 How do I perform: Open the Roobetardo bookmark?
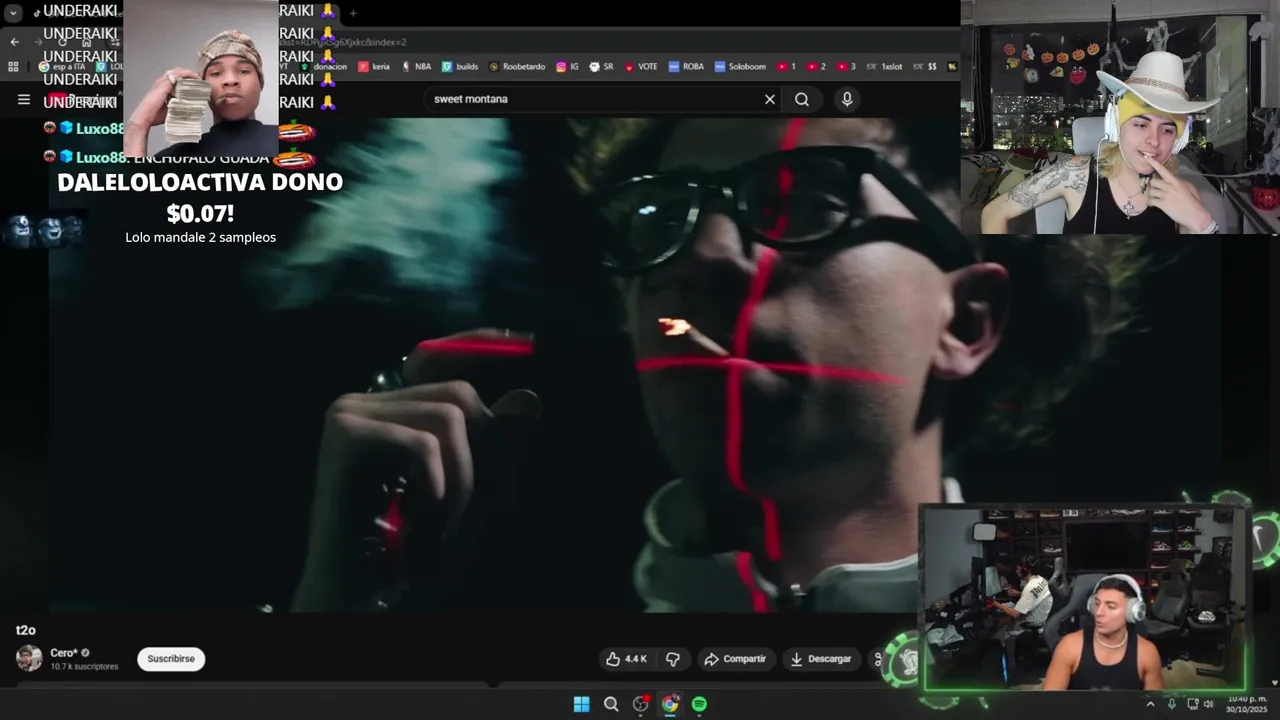tap(517, 67)
